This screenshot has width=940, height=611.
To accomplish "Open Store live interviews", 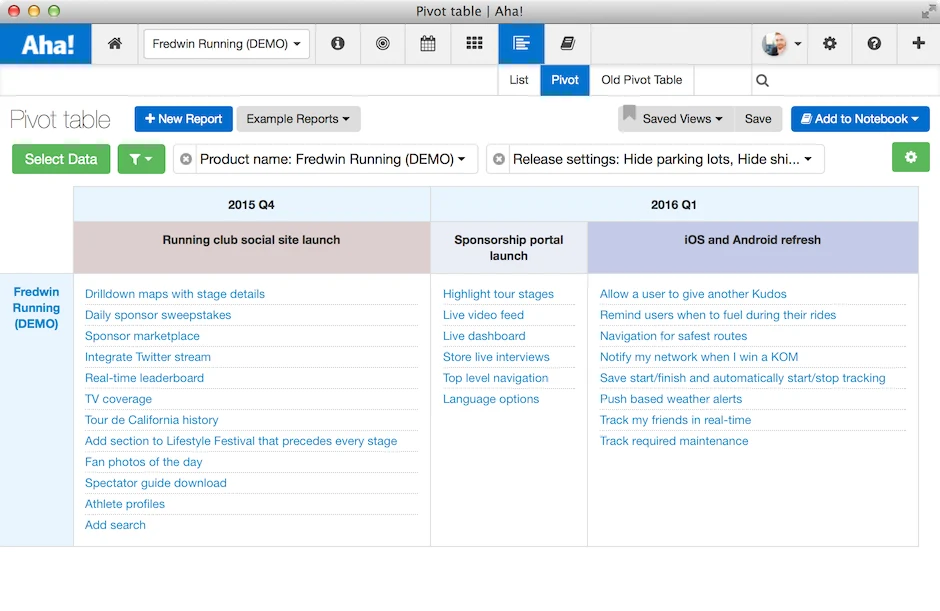I will 496,357.
